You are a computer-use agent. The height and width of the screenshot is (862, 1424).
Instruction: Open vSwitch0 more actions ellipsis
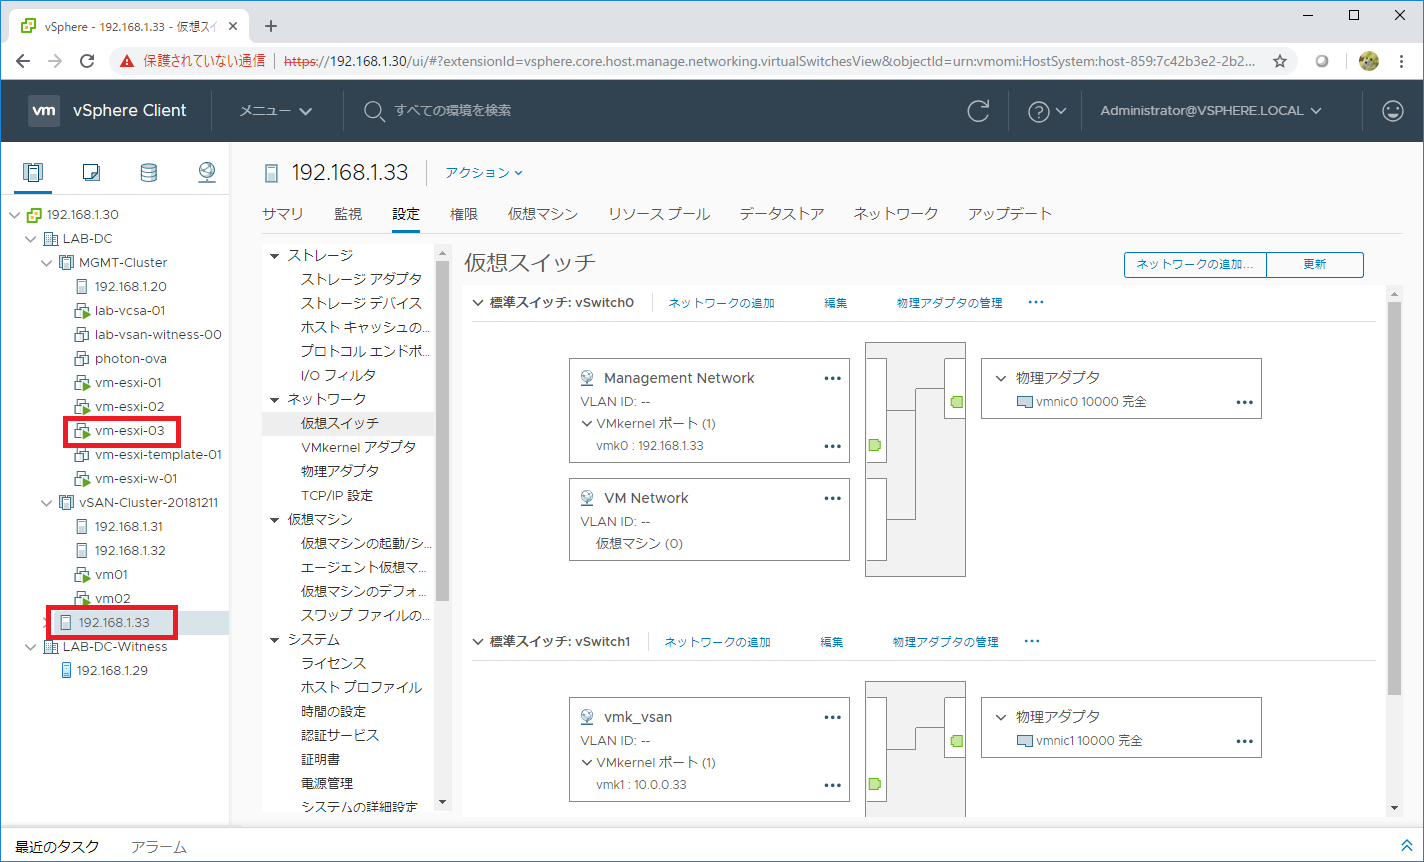pos(1036,302)
